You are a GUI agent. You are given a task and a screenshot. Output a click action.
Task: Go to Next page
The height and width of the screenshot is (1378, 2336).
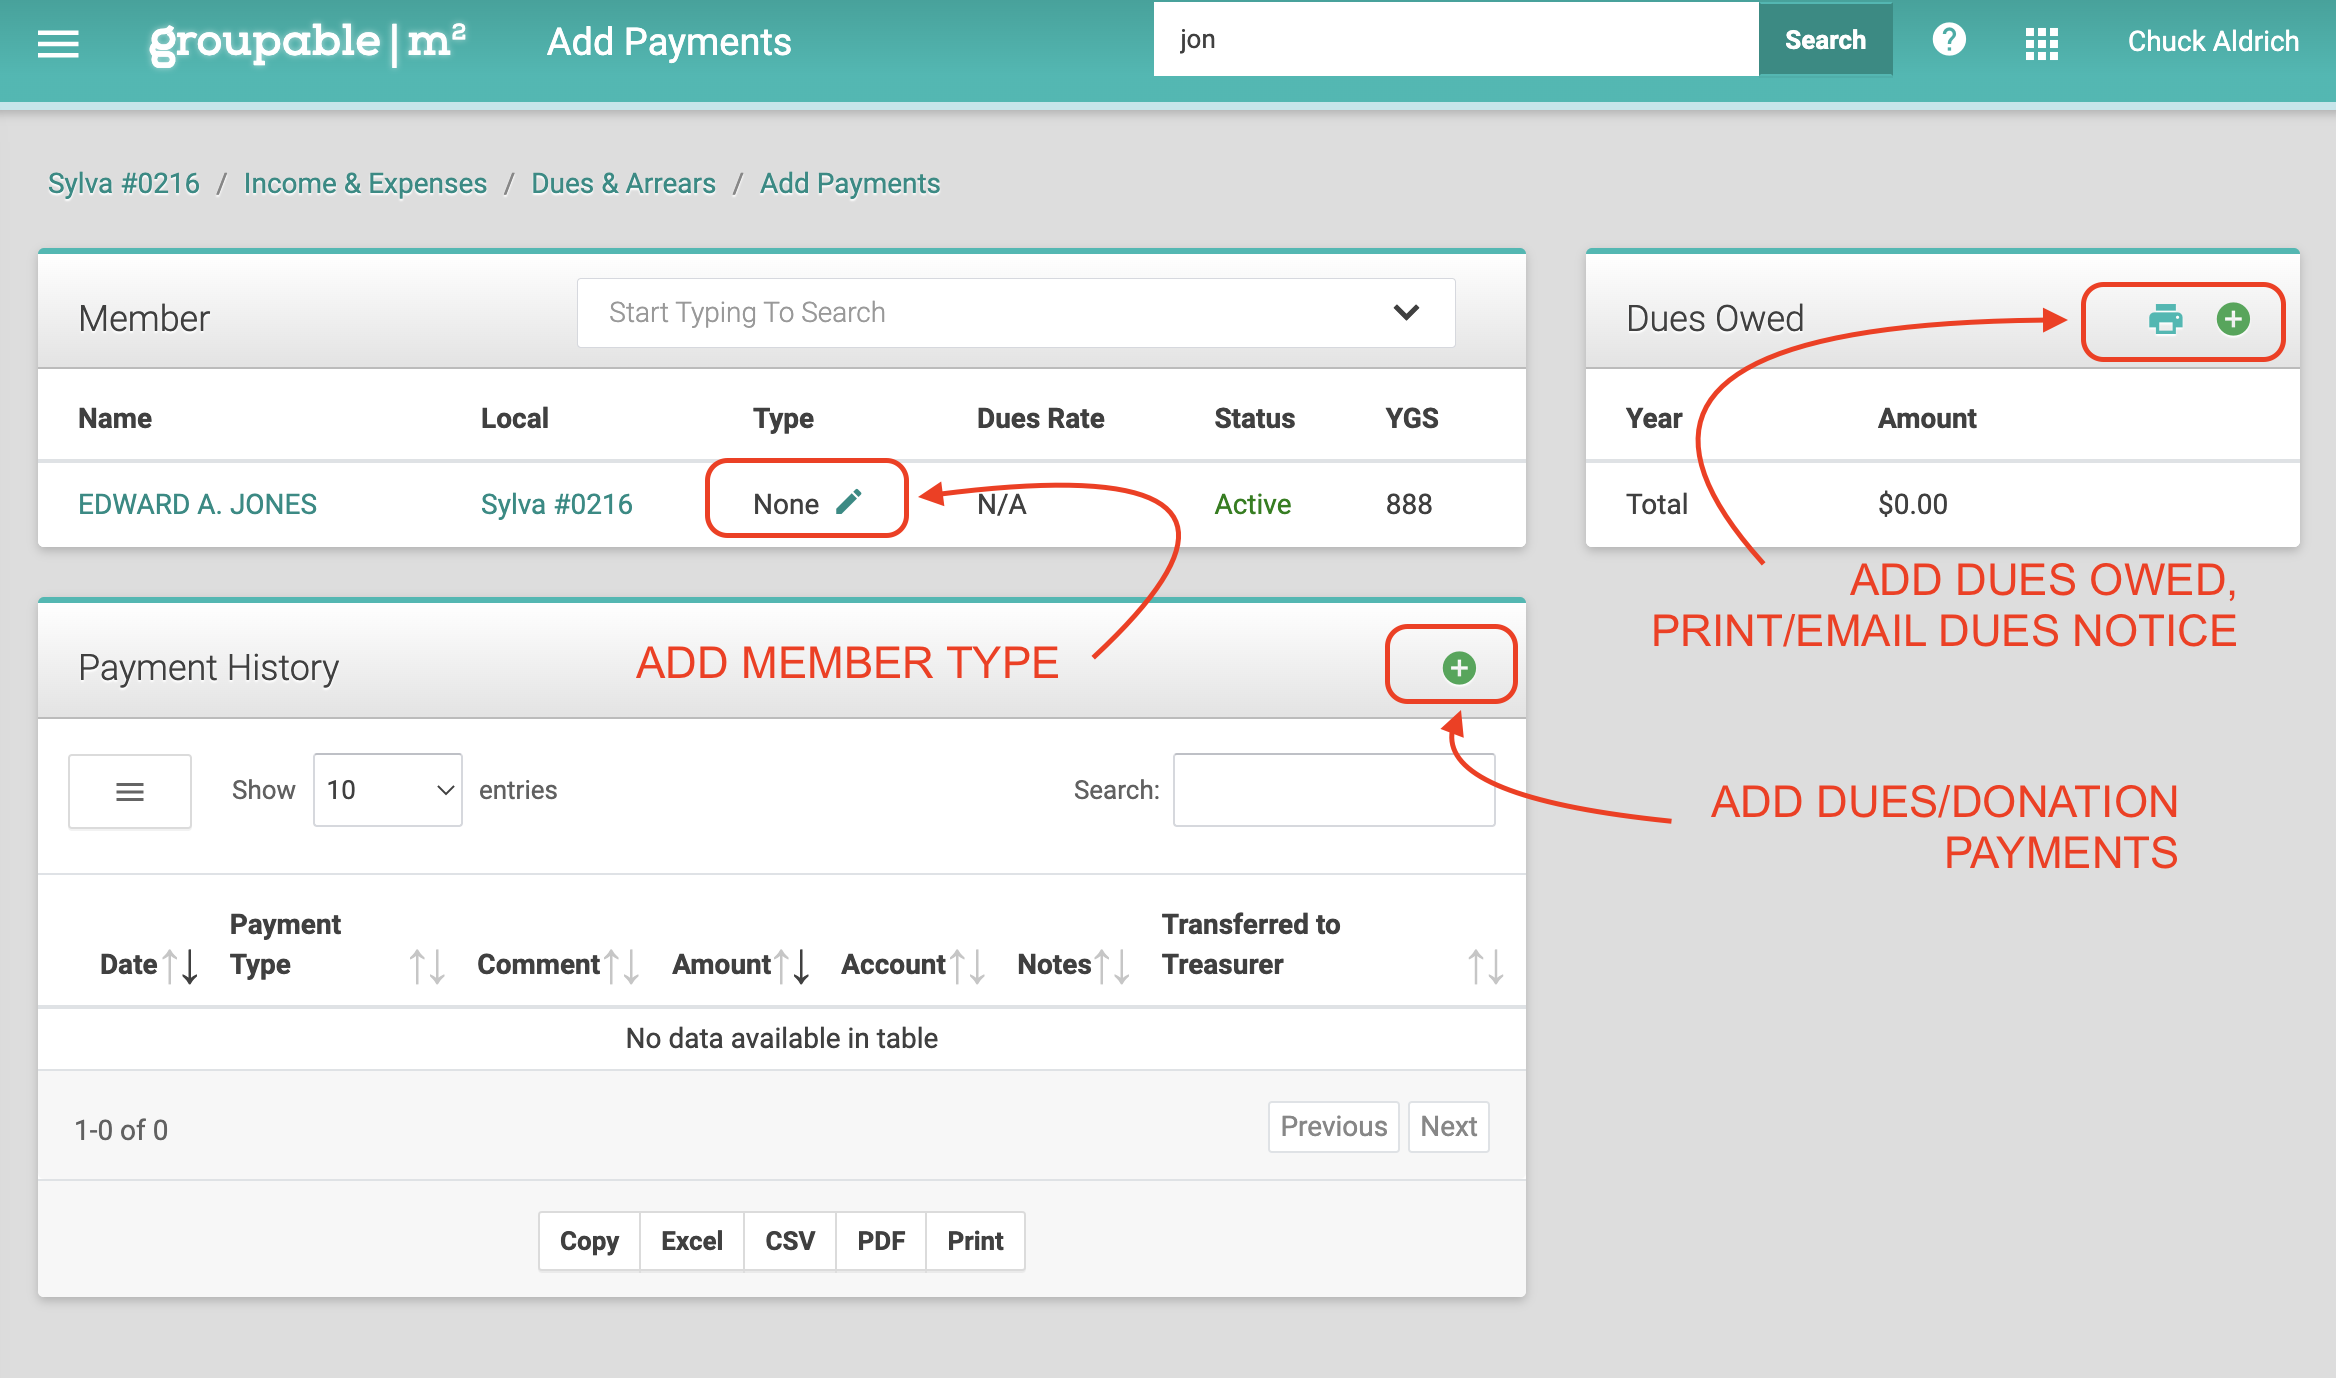tap(1449, 1127)
